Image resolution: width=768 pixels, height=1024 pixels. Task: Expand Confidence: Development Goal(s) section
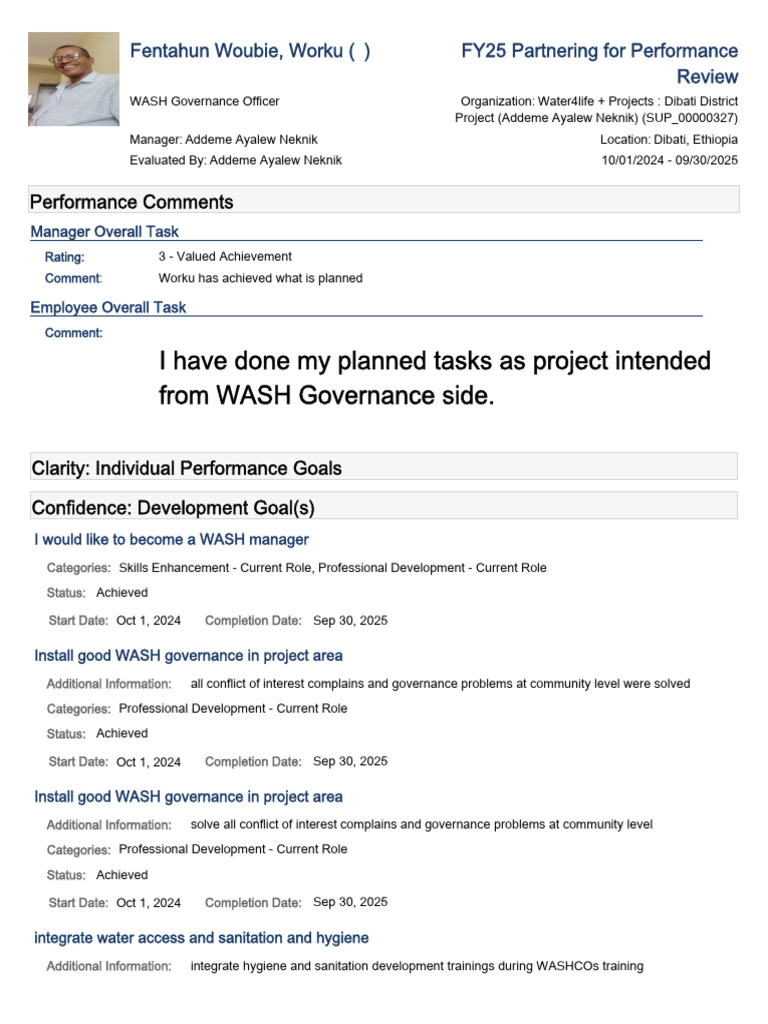click(x=173, y=508)
